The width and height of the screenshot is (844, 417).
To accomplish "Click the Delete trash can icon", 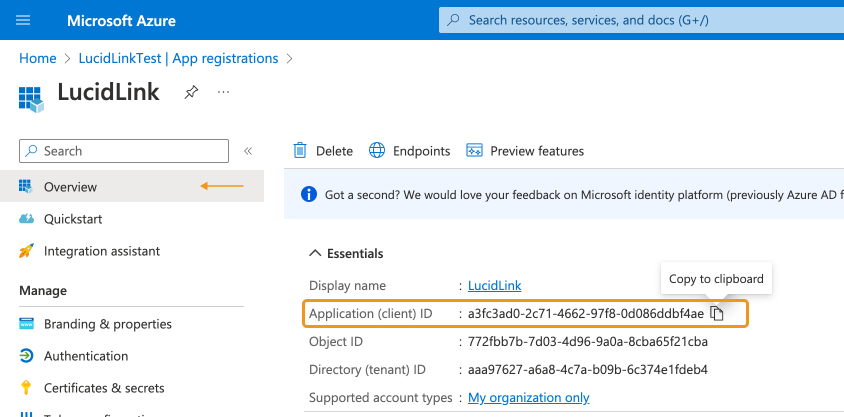I will point(300,151).
